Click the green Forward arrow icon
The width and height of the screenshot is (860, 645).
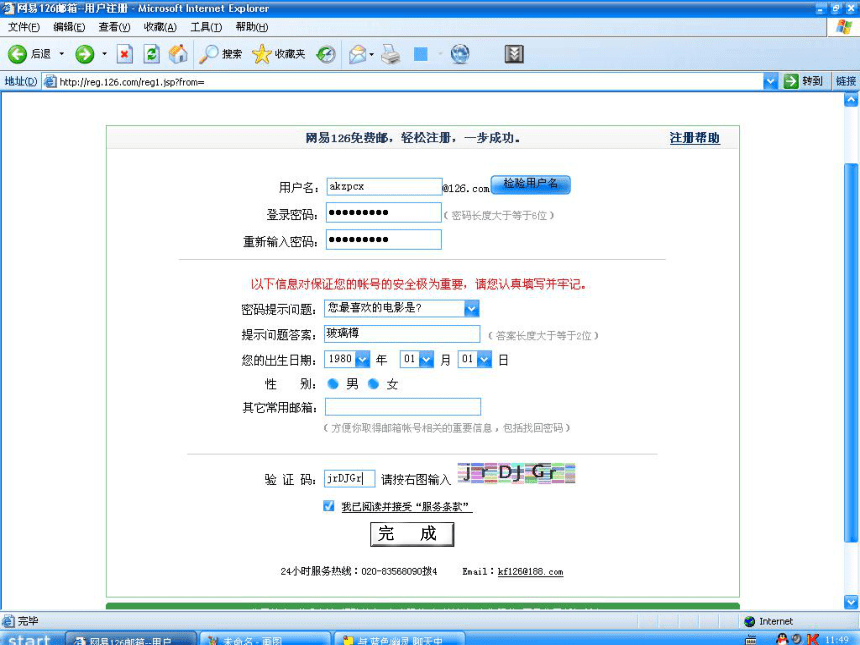[84, 54]
